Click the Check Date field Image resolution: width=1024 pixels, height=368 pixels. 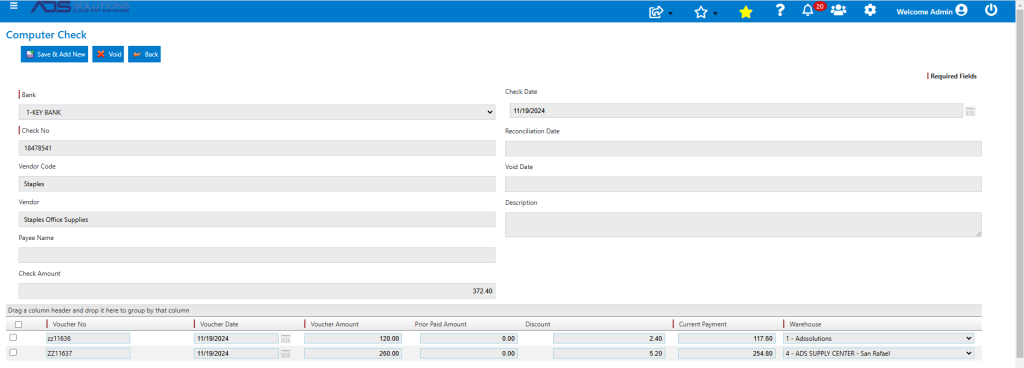(x=736, y=111)
